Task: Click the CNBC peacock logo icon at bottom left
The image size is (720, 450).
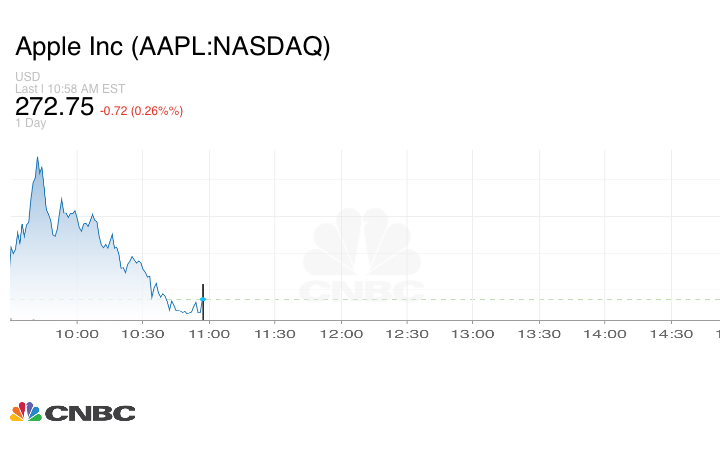Action: click(26, 412)
